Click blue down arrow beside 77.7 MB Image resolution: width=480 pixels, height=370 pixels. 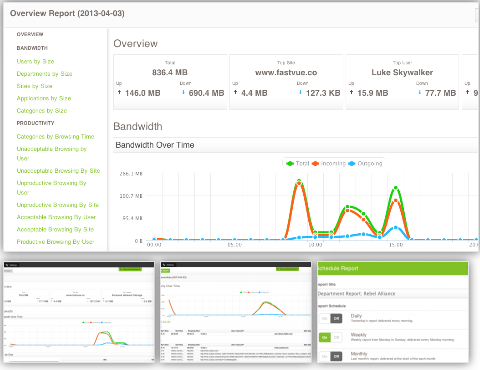[420, 92]
